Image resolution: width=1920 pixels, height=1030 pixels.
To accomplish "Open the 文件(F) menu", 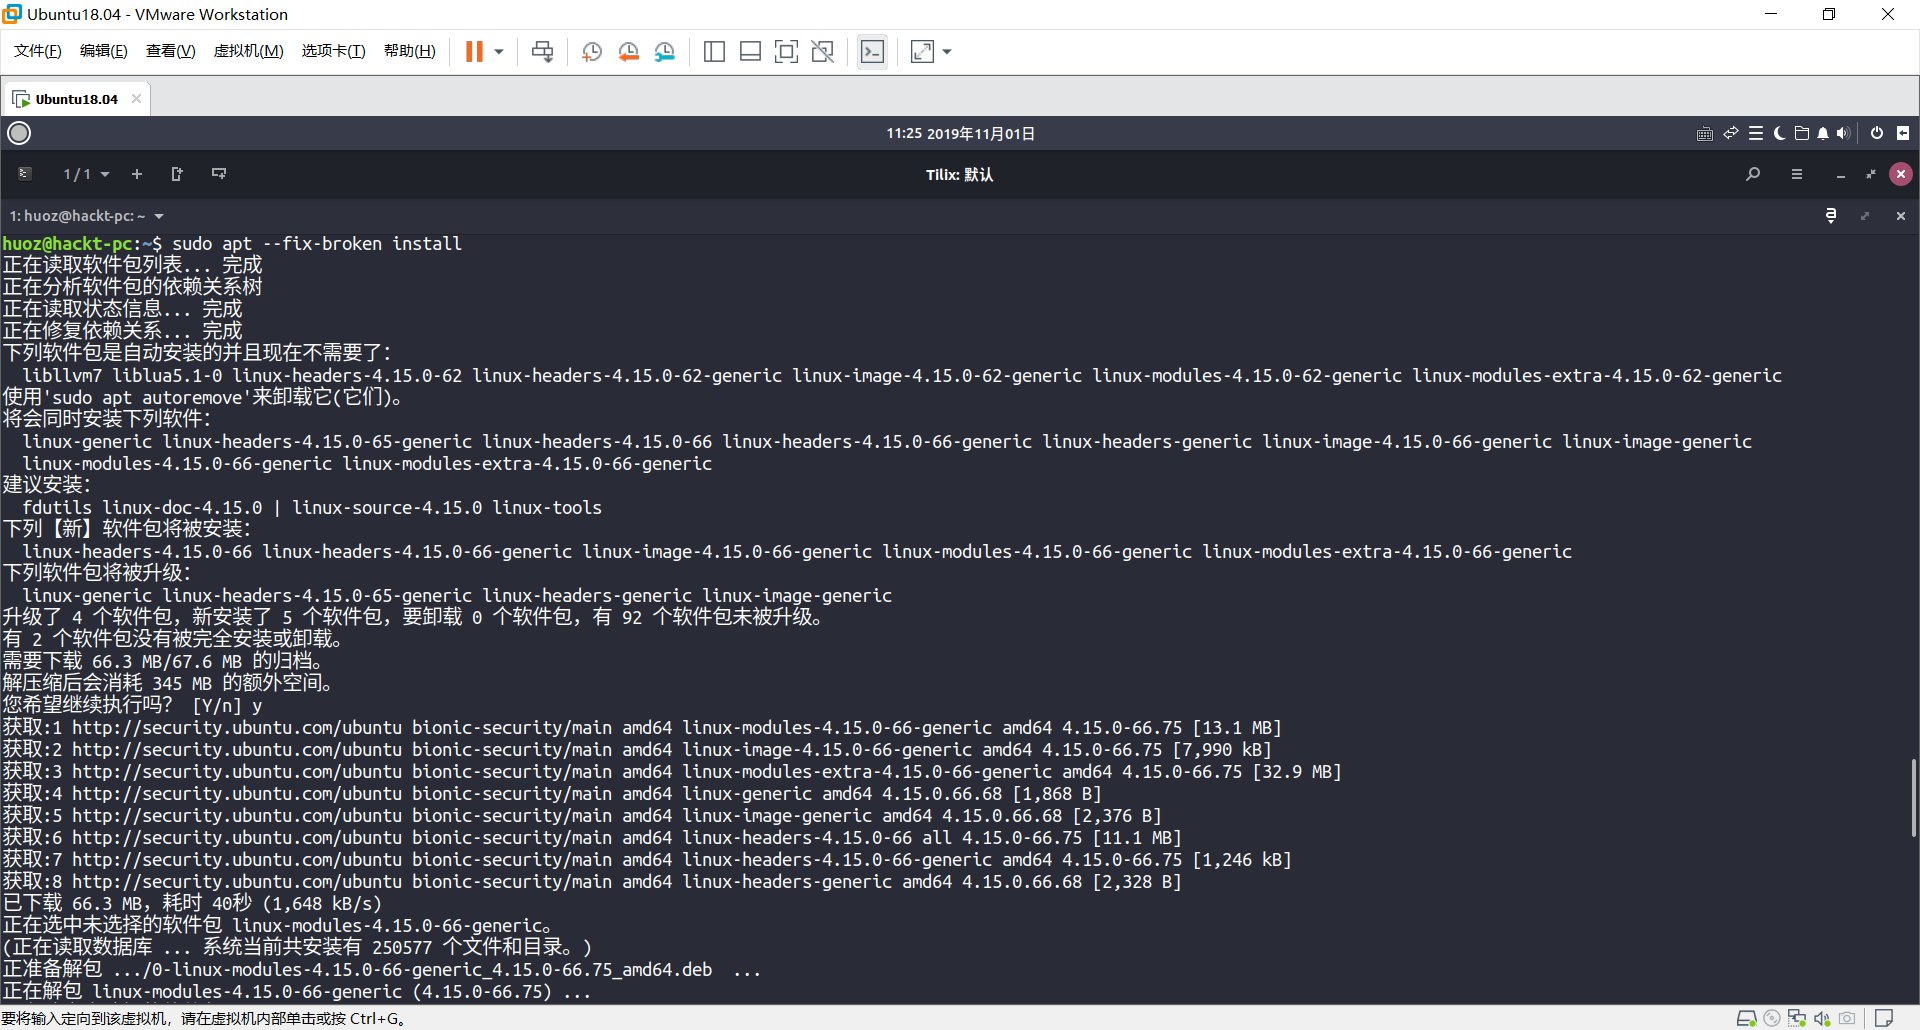I will [38, 51].
